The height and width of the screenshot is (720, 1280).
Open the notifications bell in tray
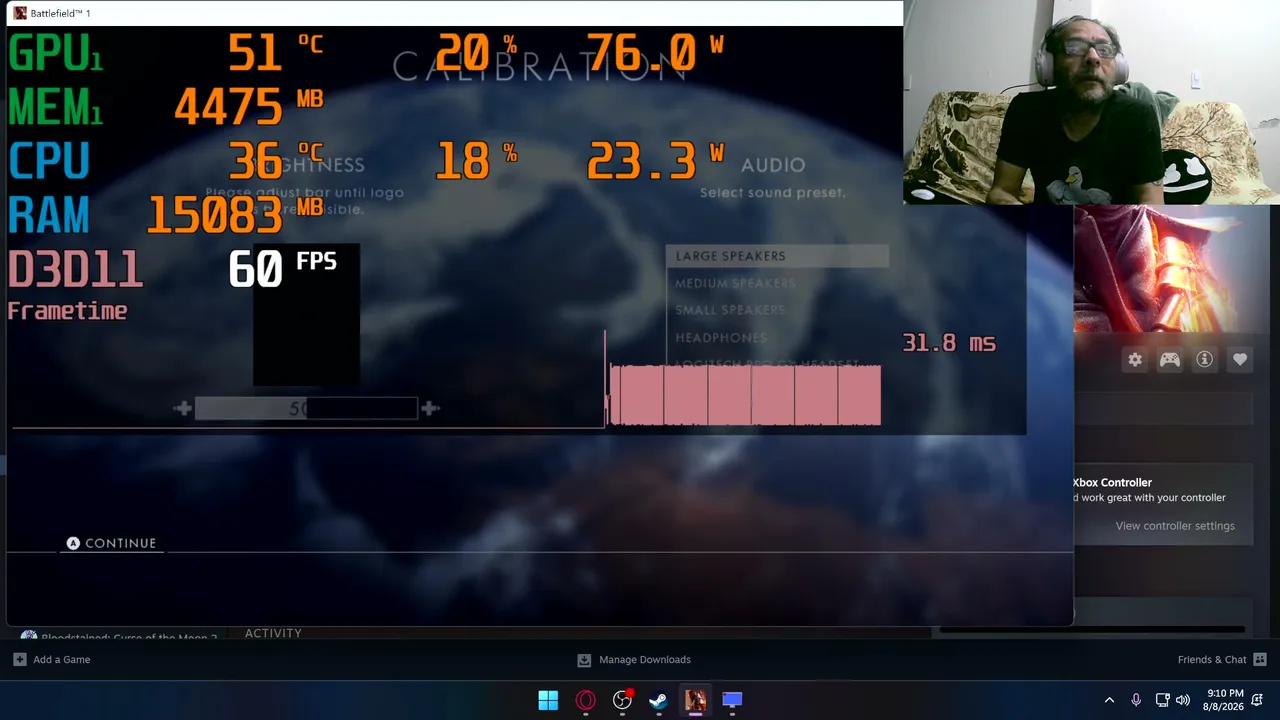[1259, 700]
